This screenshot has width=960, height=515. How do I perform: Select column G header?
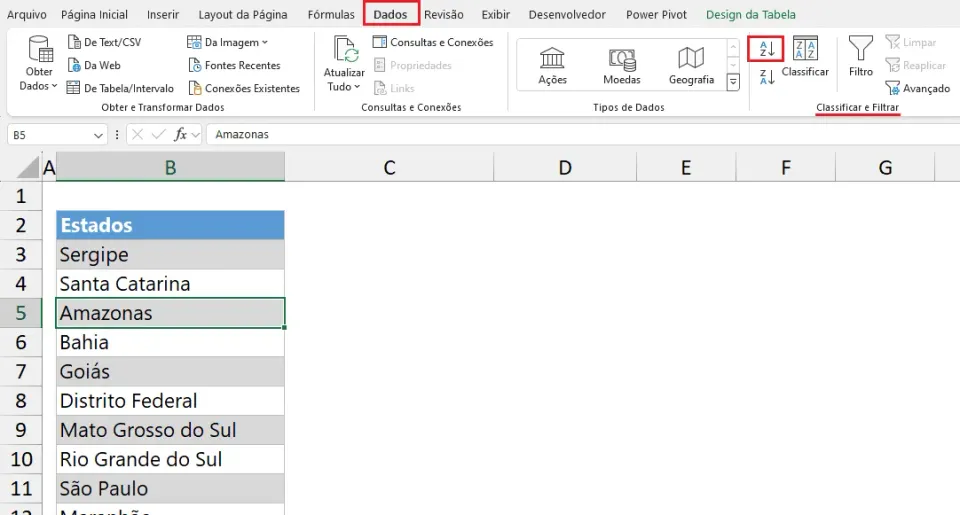click(x=885, y=167)
